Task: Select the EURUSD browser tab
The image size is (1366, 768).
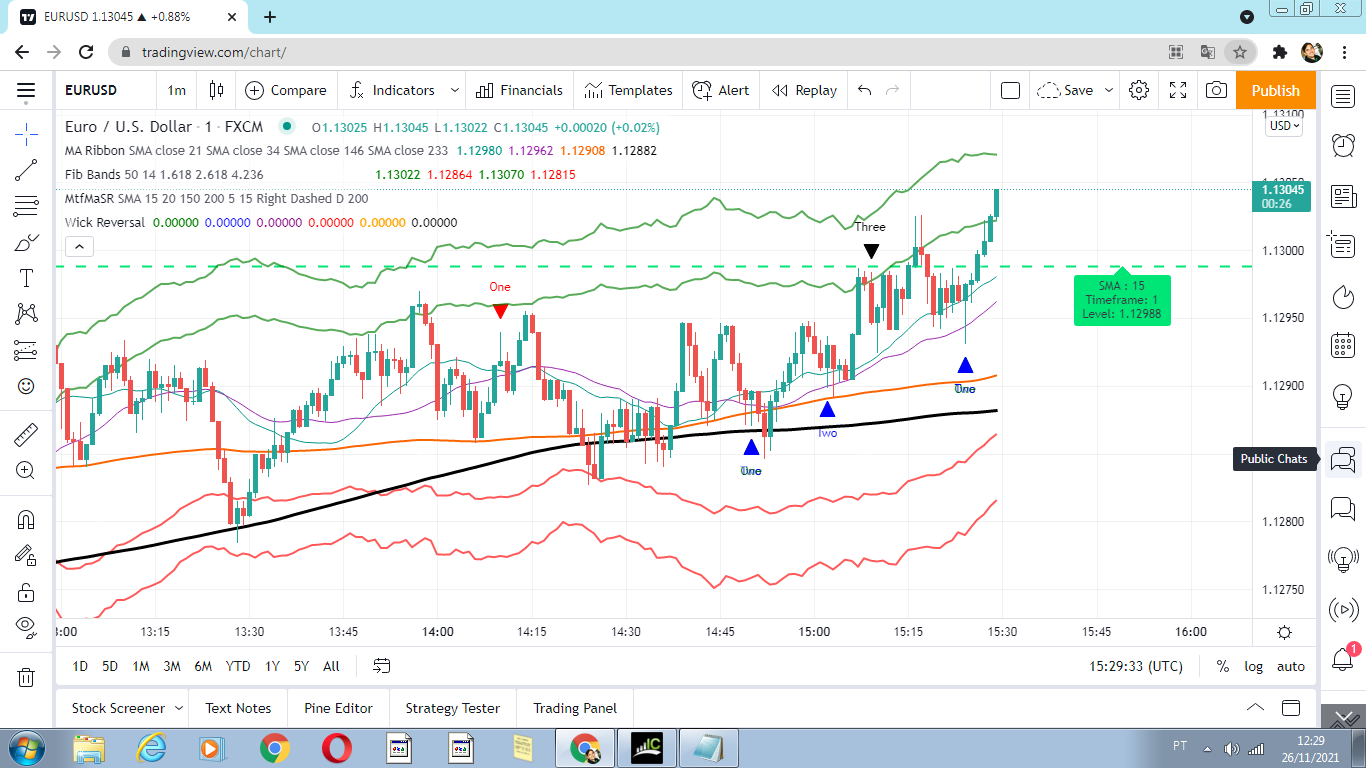Action: (x=130, y=17)
